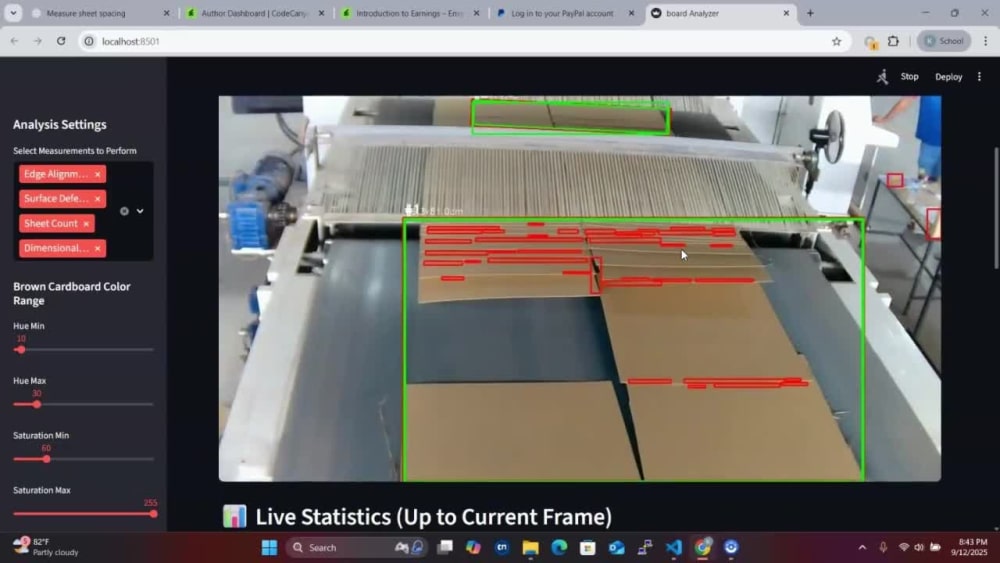Close the PayPal login tab

(631, 13)
